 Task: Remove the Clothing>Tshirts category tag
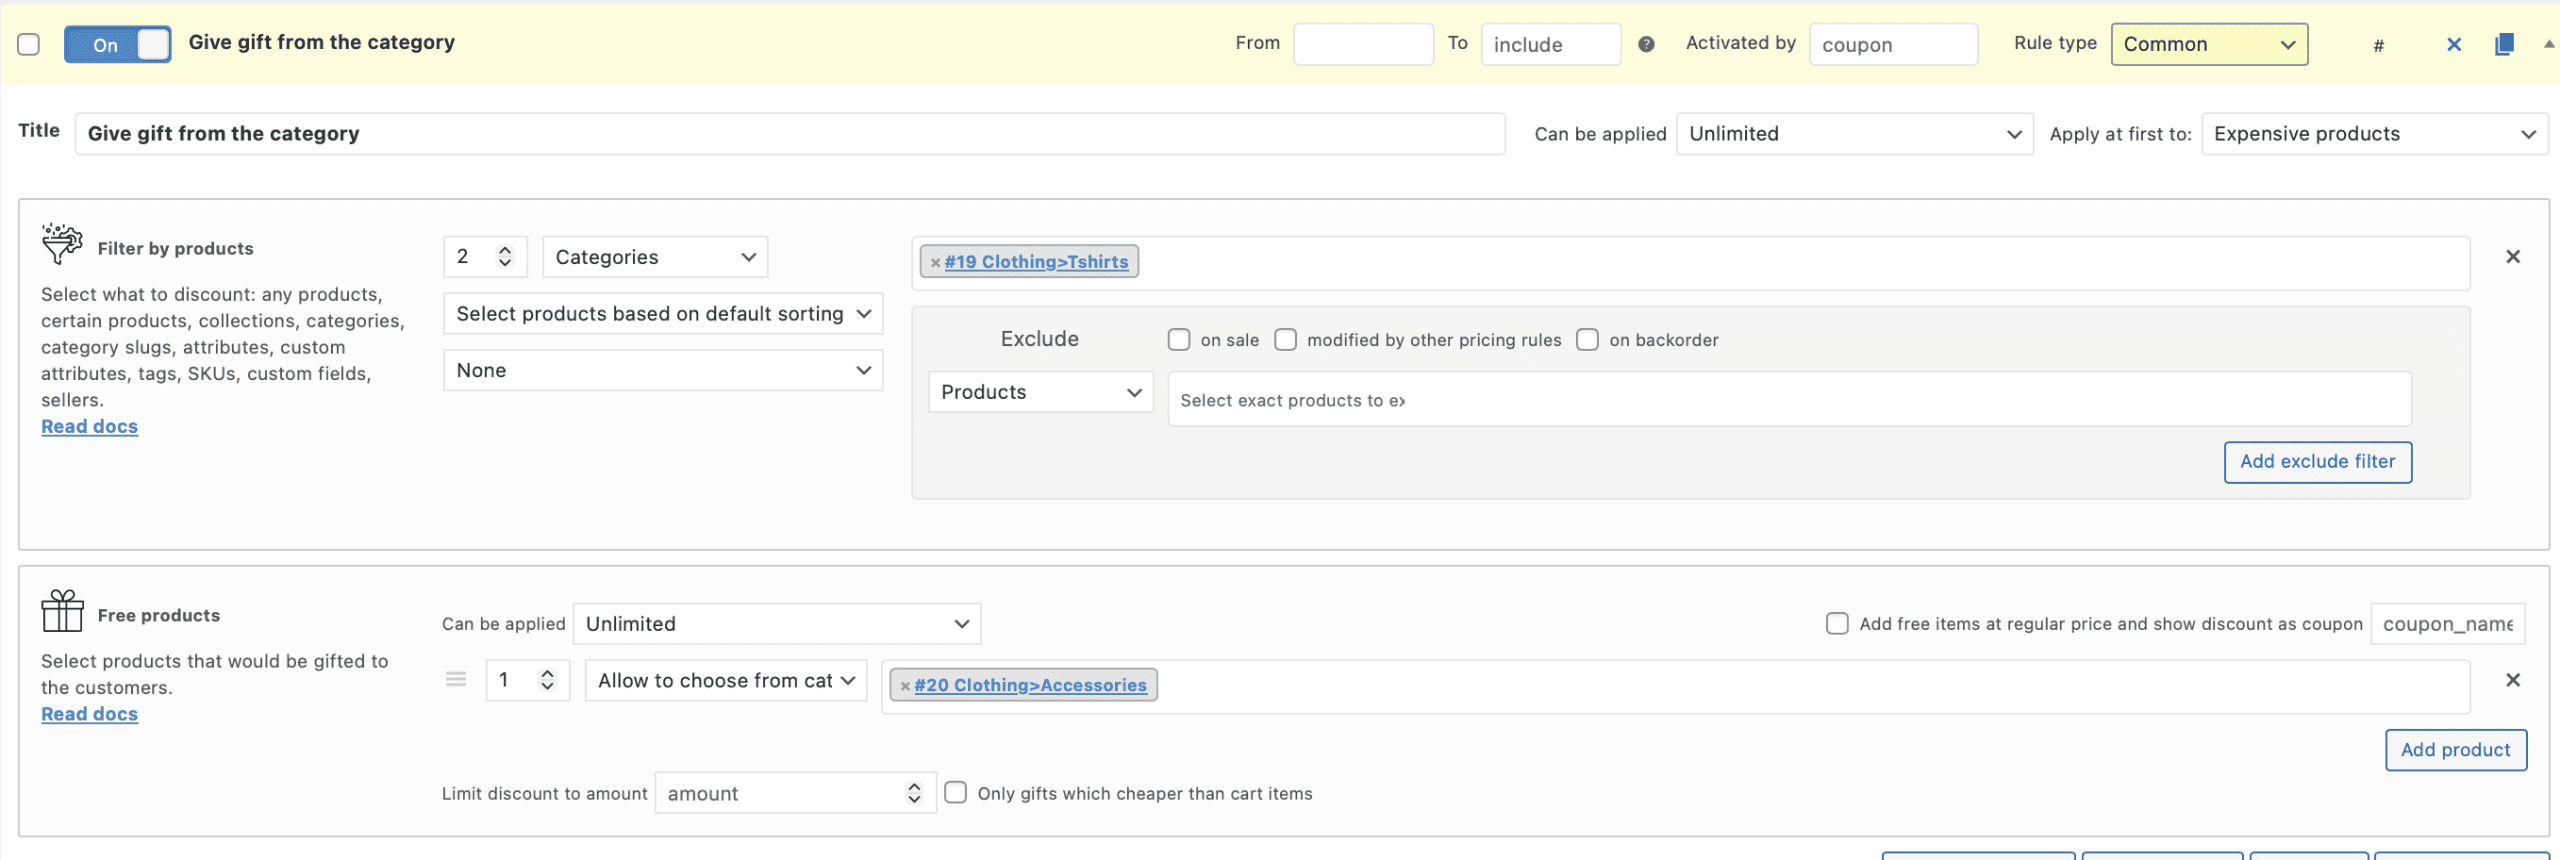pyautogui.click(x=935, y=263)
